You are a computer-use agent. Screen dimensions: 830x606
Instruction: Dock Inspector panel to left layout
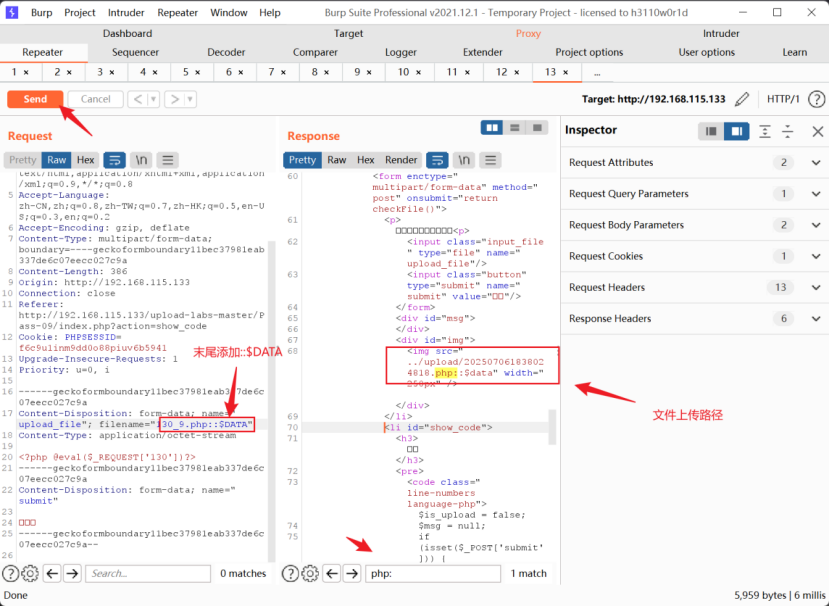(x=711, y=131)
